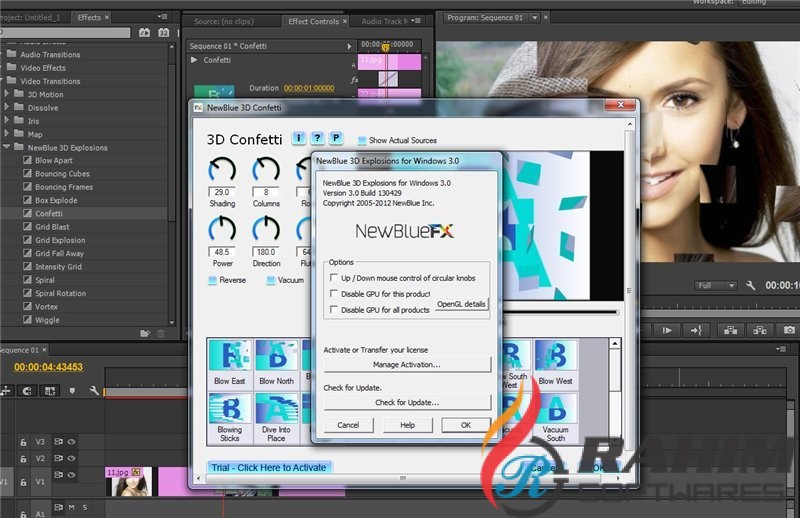Select Spiral Rotation in effects list
The height and width of the screenshot is (518, 800).
tap(60, 293)
